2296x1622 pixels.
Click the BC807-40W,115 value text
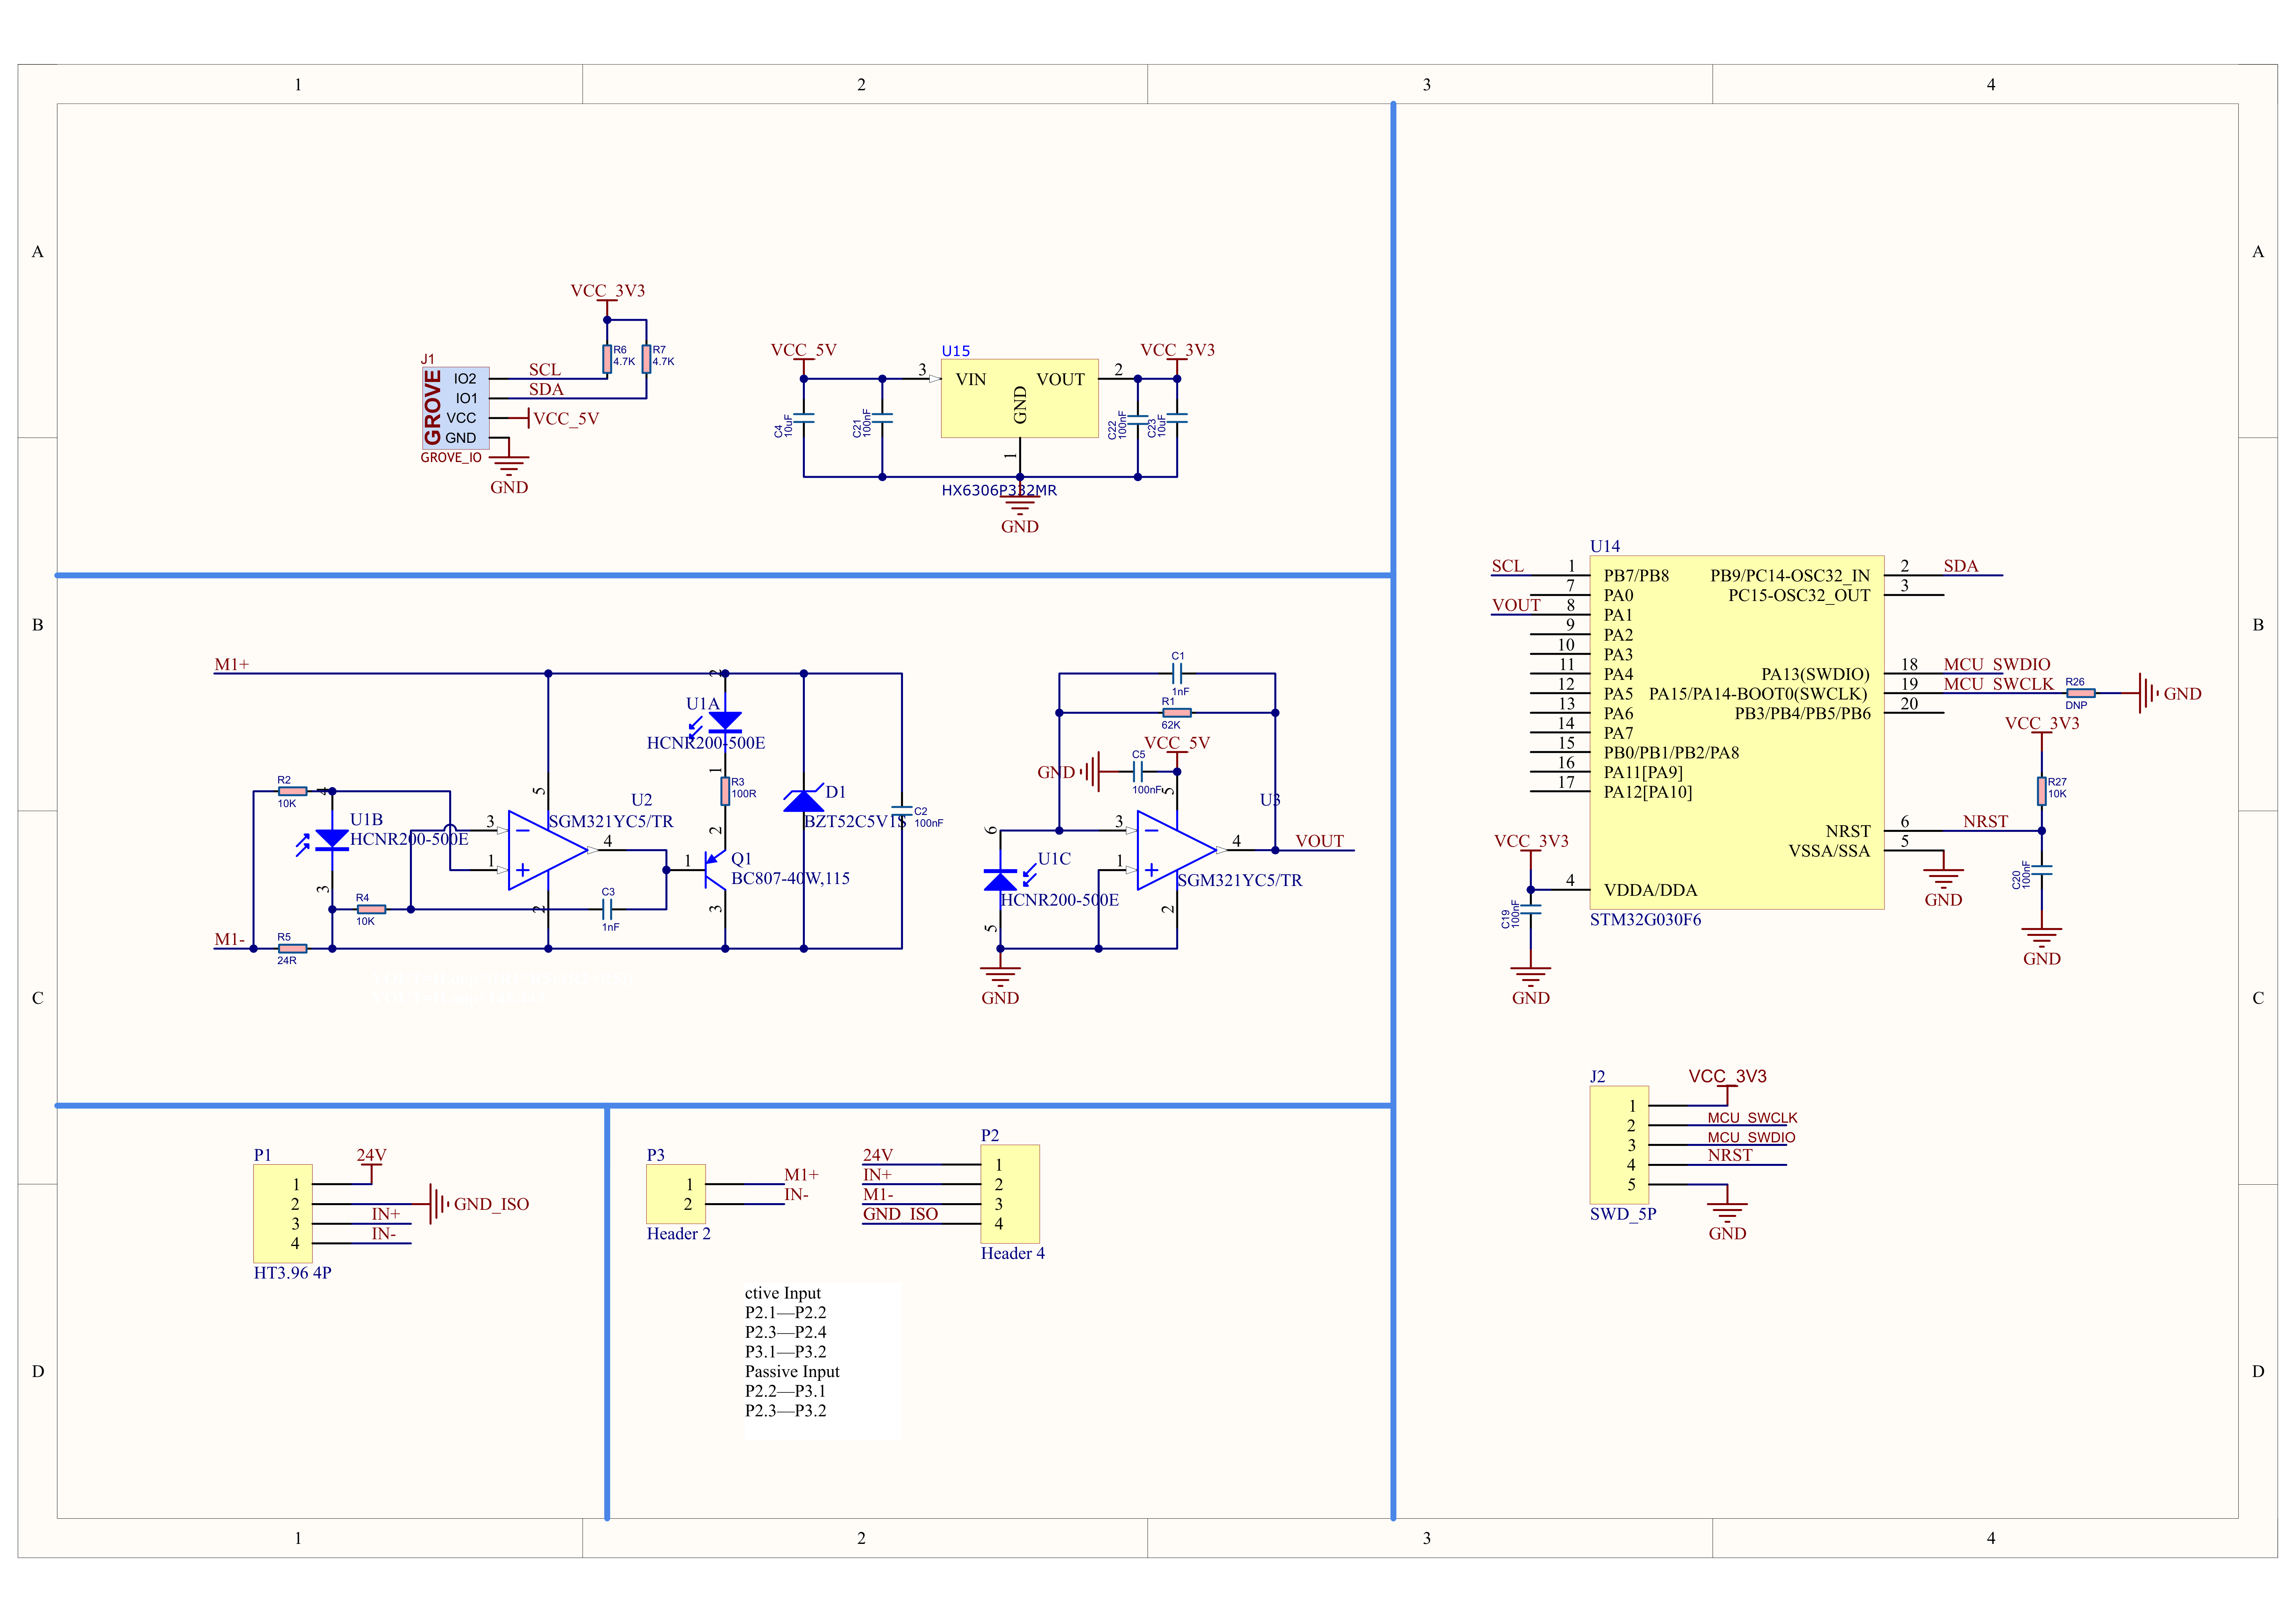coord(790,878)
